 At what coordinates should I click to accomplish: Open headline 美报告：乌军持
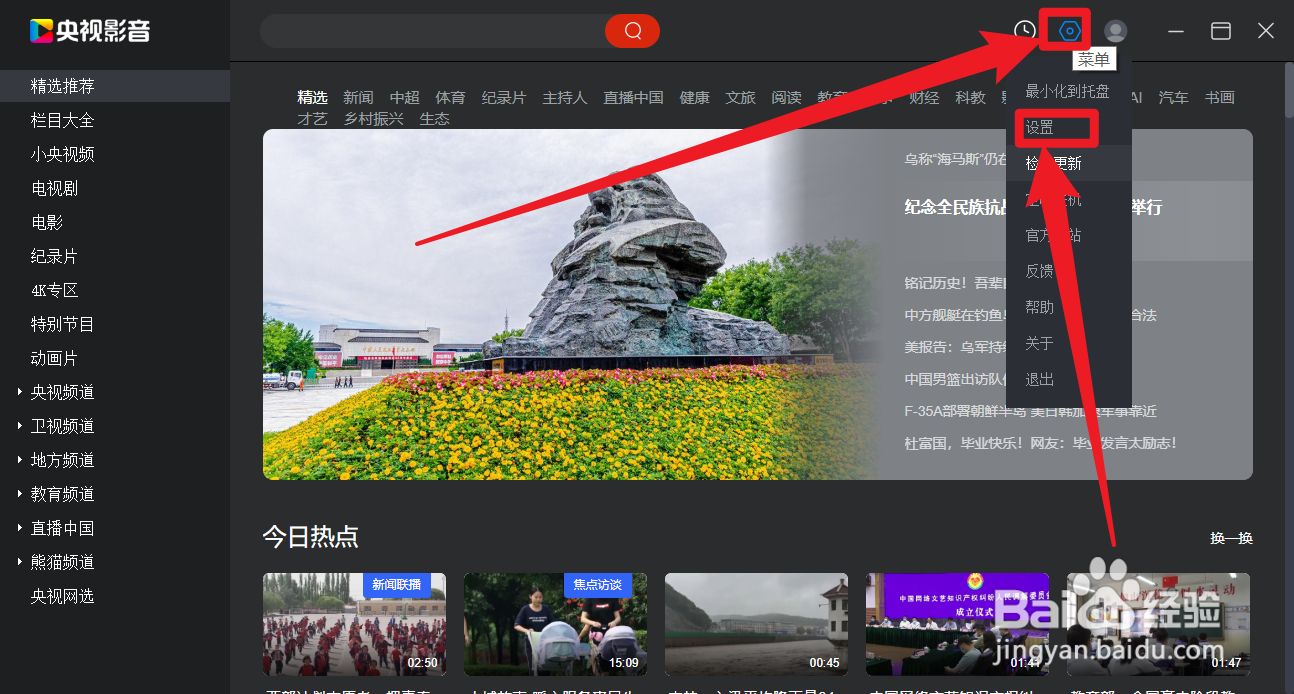tap(955, 347)
